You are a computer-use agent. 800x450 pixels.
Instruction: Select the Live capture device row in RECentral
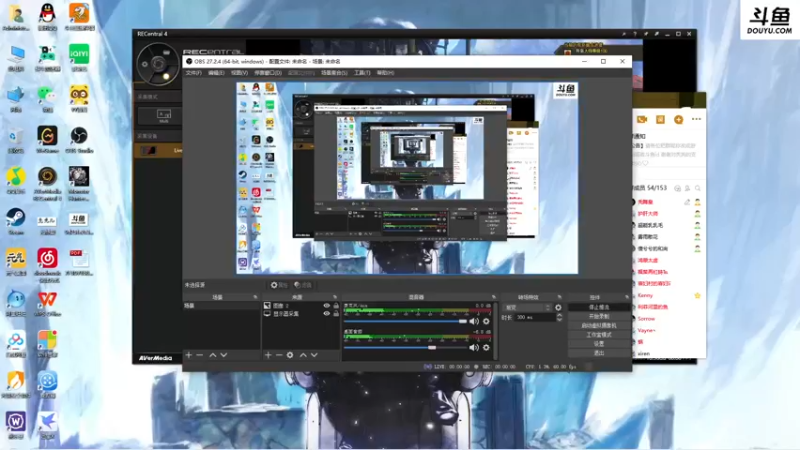click(158, 151)
